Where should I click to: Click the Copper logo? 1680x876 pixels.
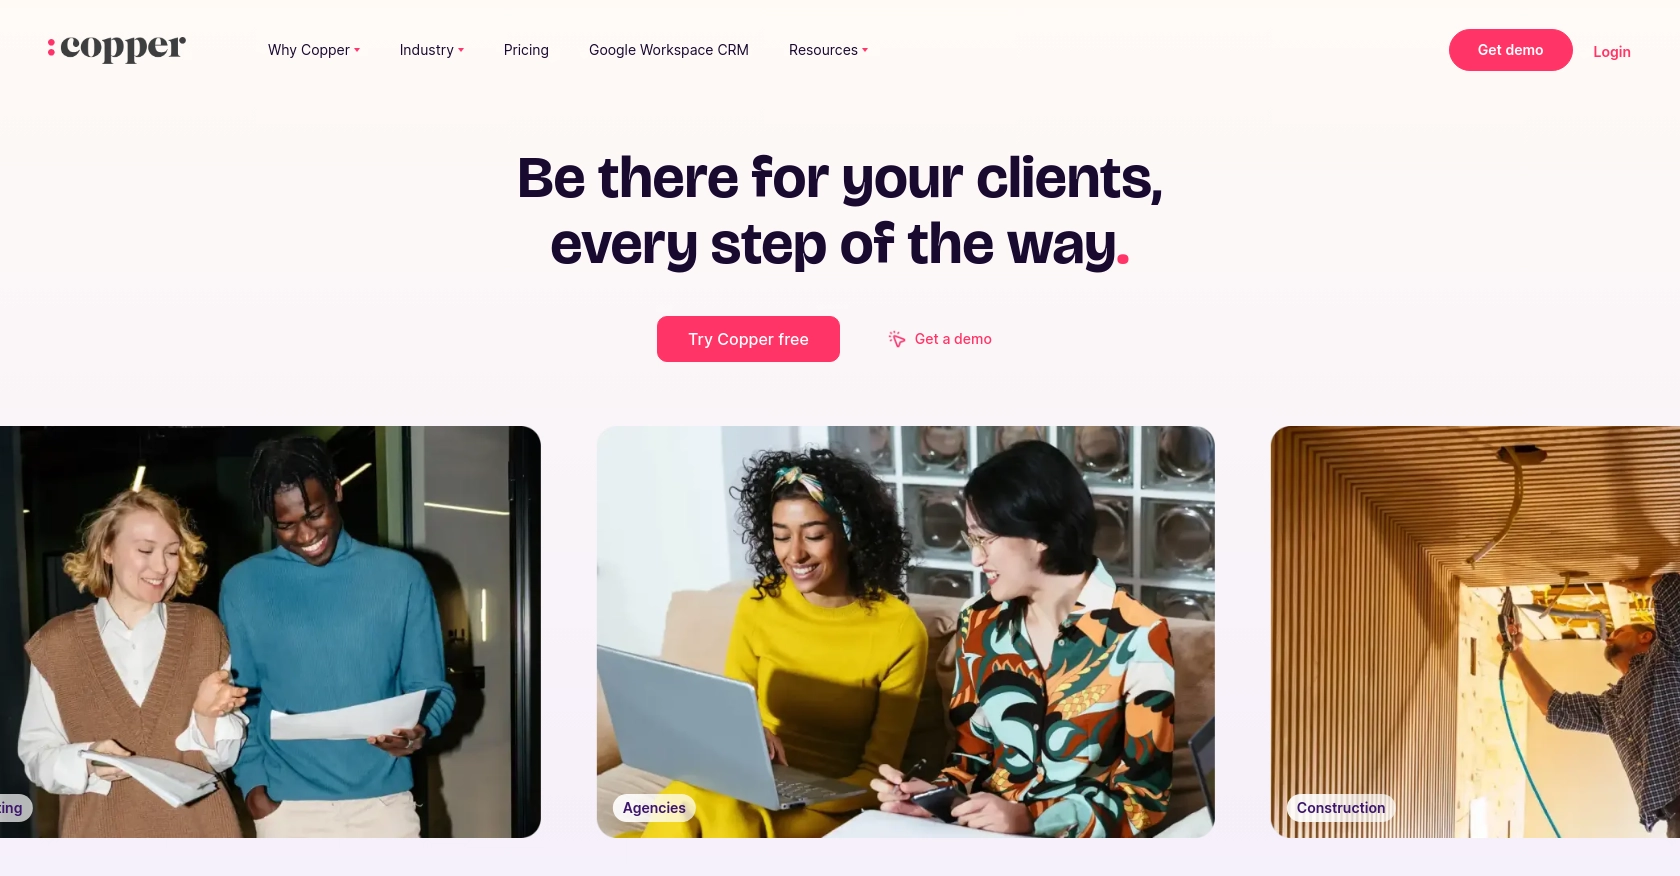(116, 48)
